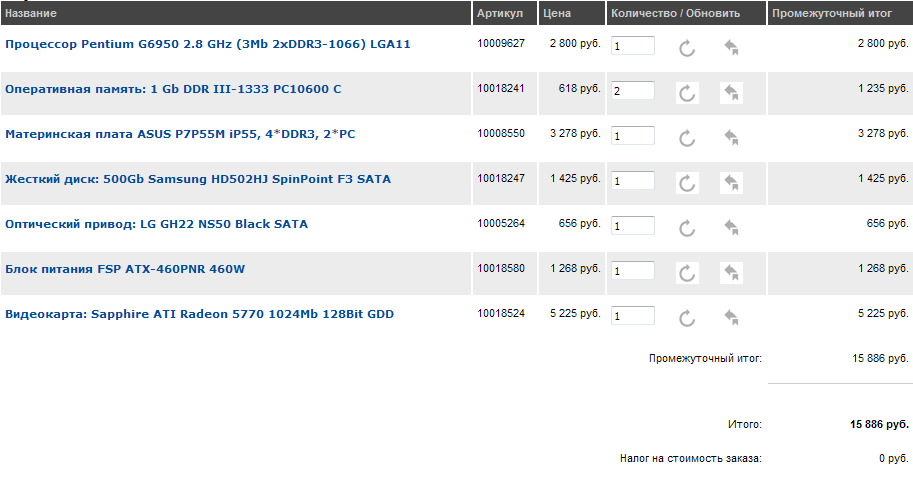
Task: Click quantity field for DDR III-1333 memory
Action: (632, 91)
